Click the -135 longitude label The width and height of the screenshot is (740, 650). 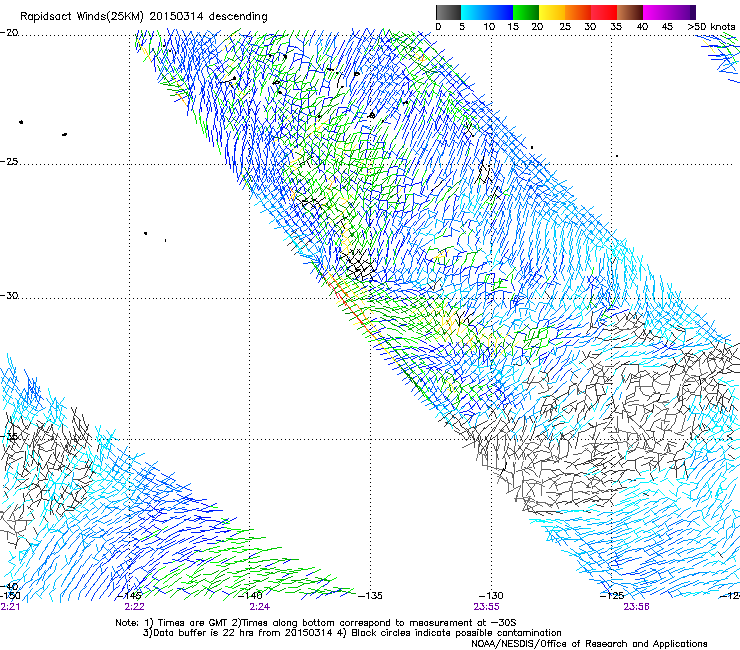tap(370, 596)
